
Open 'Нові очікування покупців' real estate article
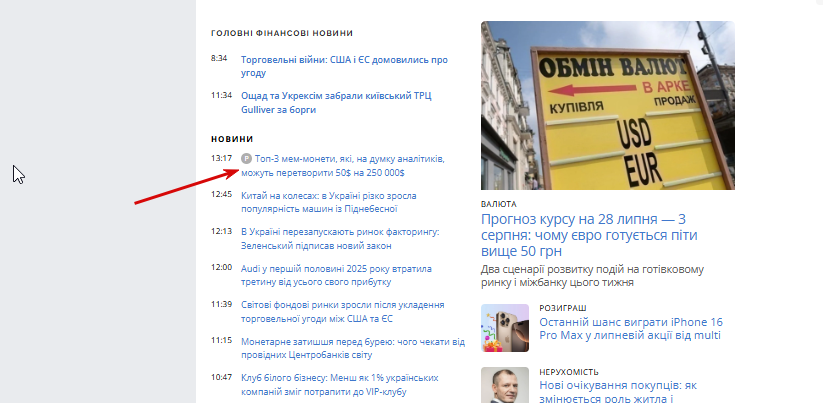tap(618, 391)
